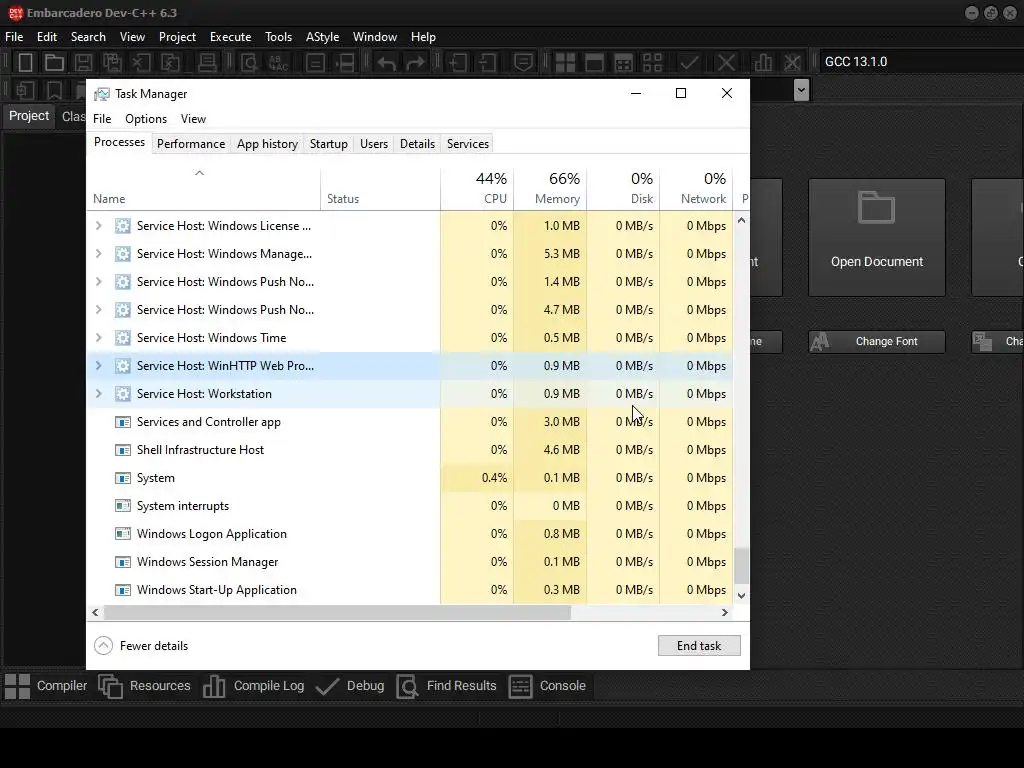Sort by the Network column header
Viewport: 1024px width, 768px height.
[x=696, y=188]
